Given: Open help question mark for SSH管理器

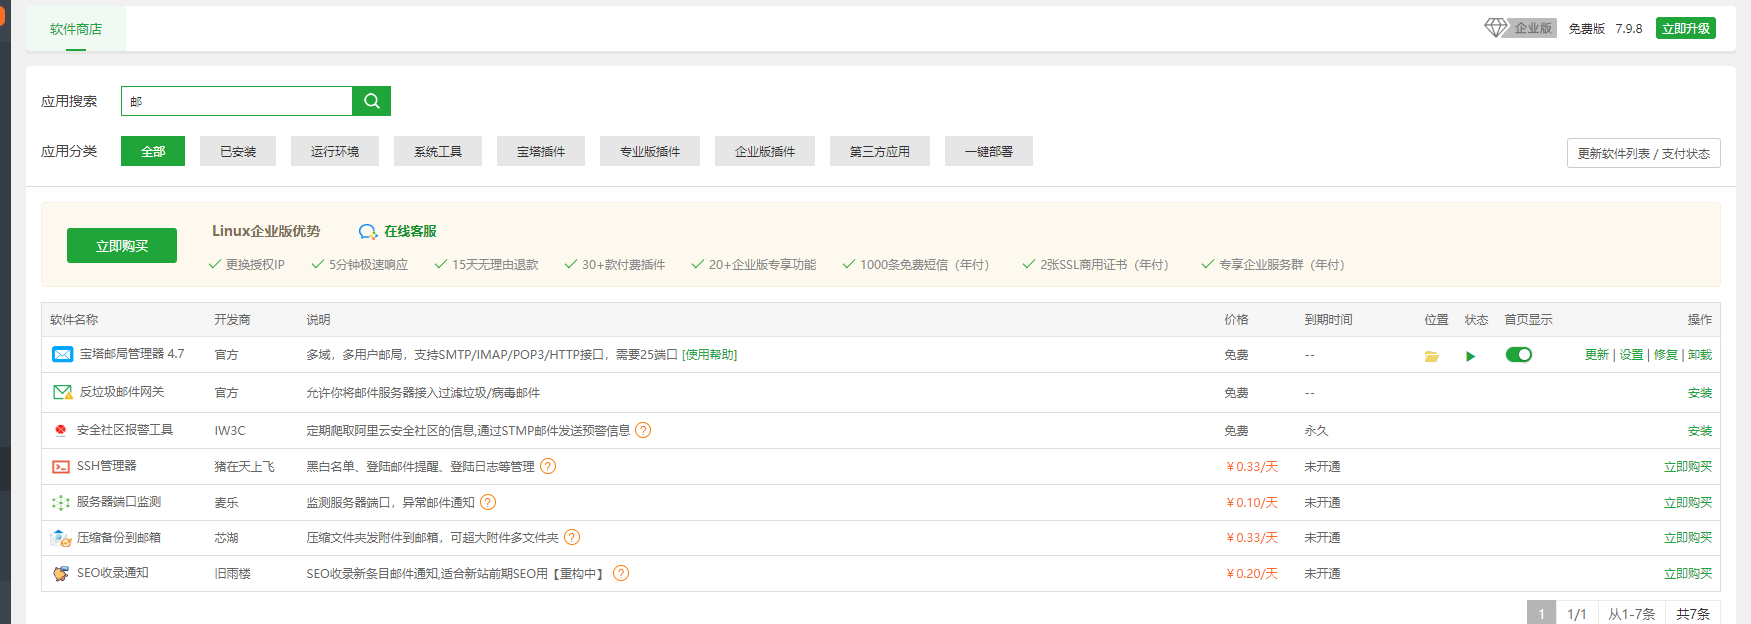Looking at the screenshot, I should coord(548,466).
